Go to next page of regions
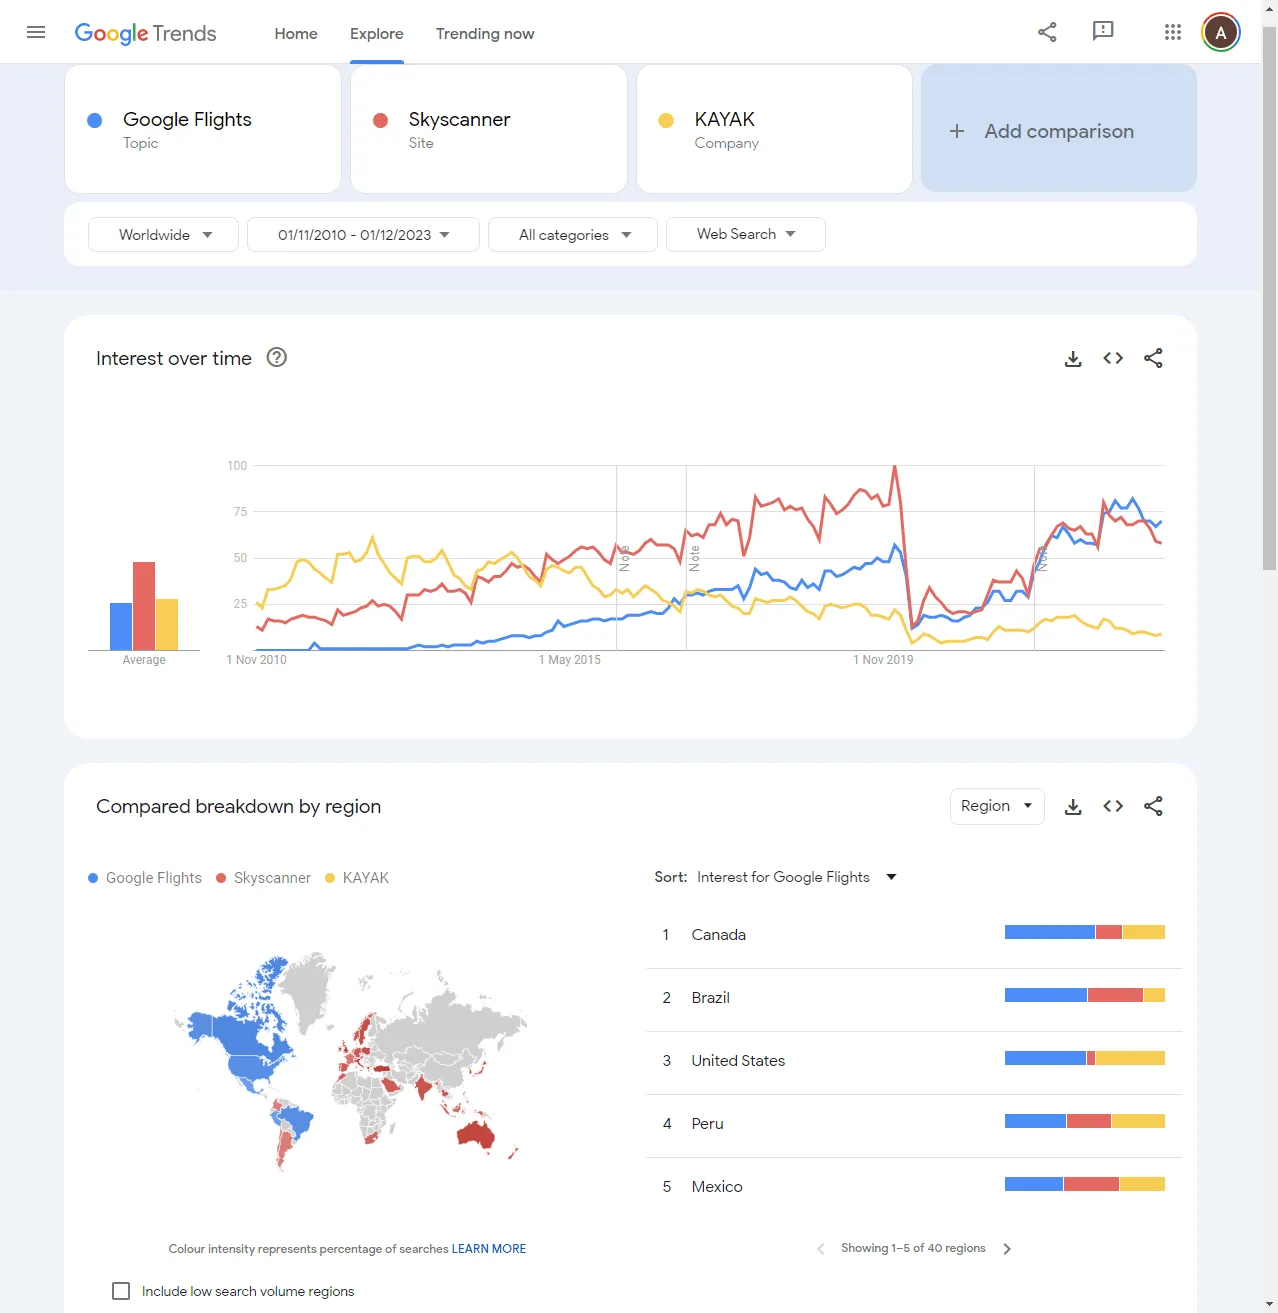The image size is (1278, 1313). (1007, 1248)
